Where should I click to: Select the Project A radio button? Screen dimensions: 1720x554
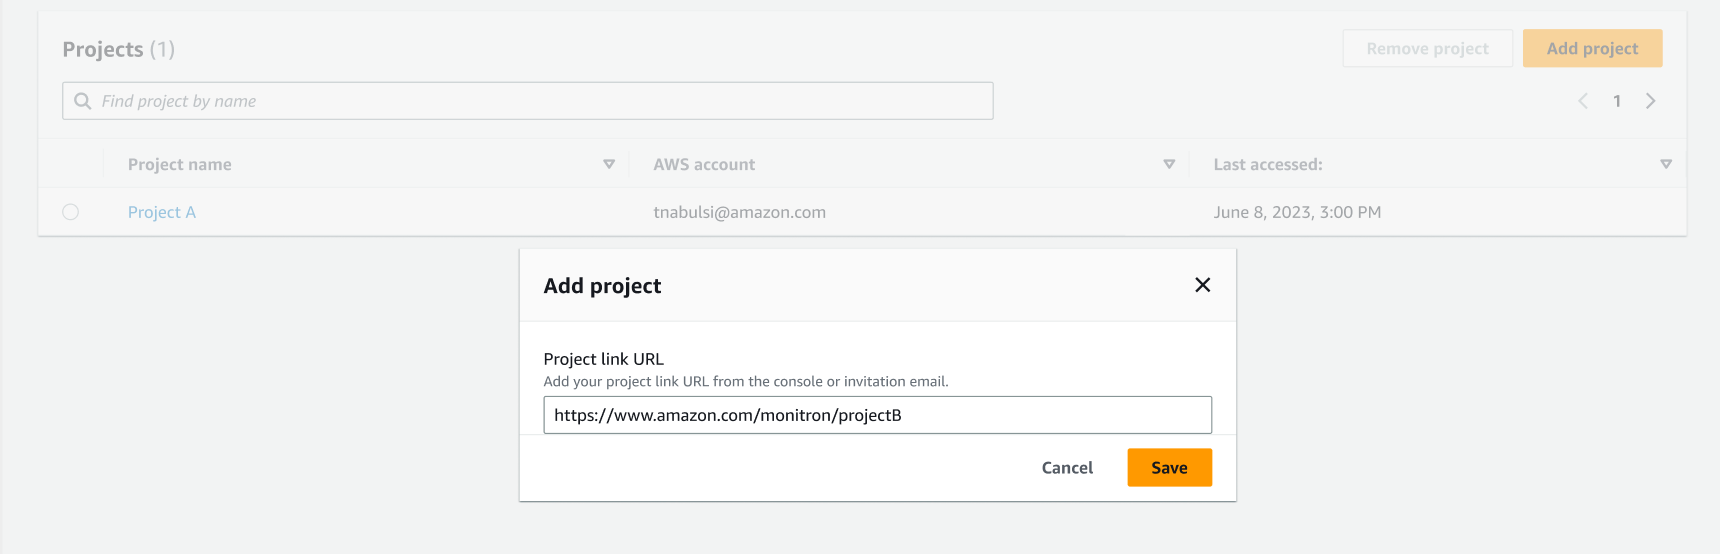(x=70, y=212)
